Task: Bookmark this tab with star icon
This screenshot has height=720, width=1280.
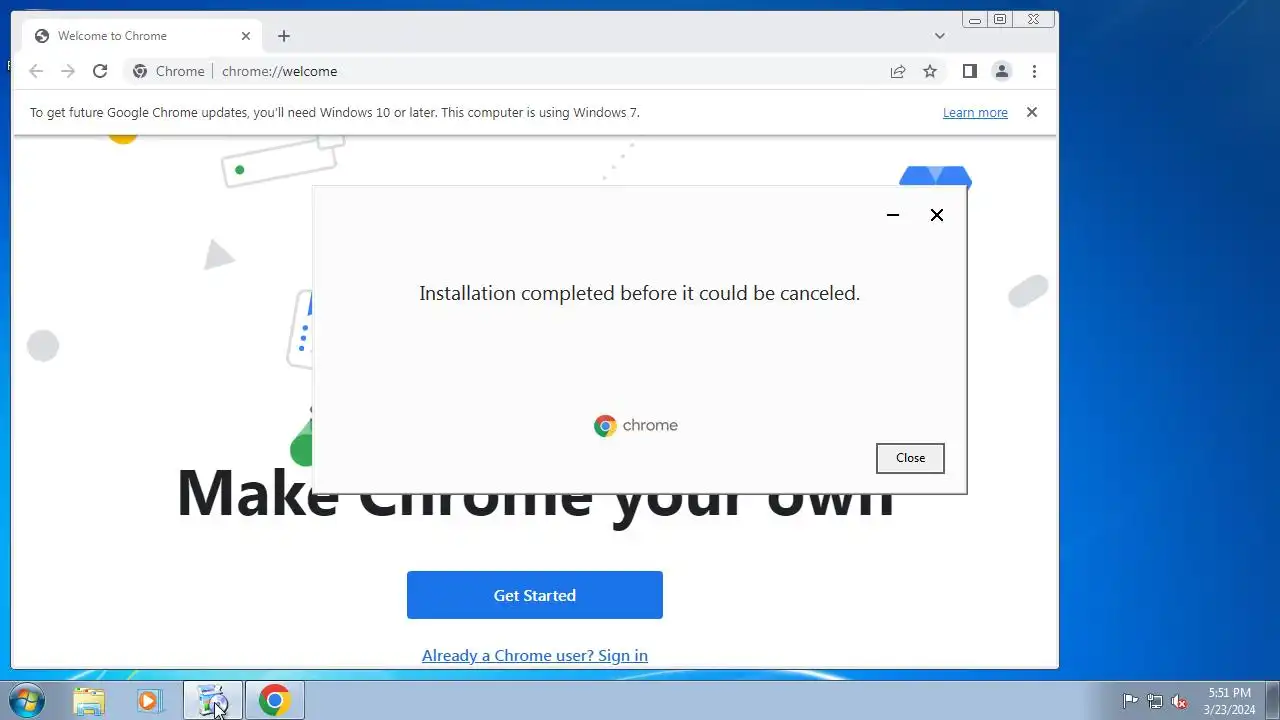Action: [930, 71]
